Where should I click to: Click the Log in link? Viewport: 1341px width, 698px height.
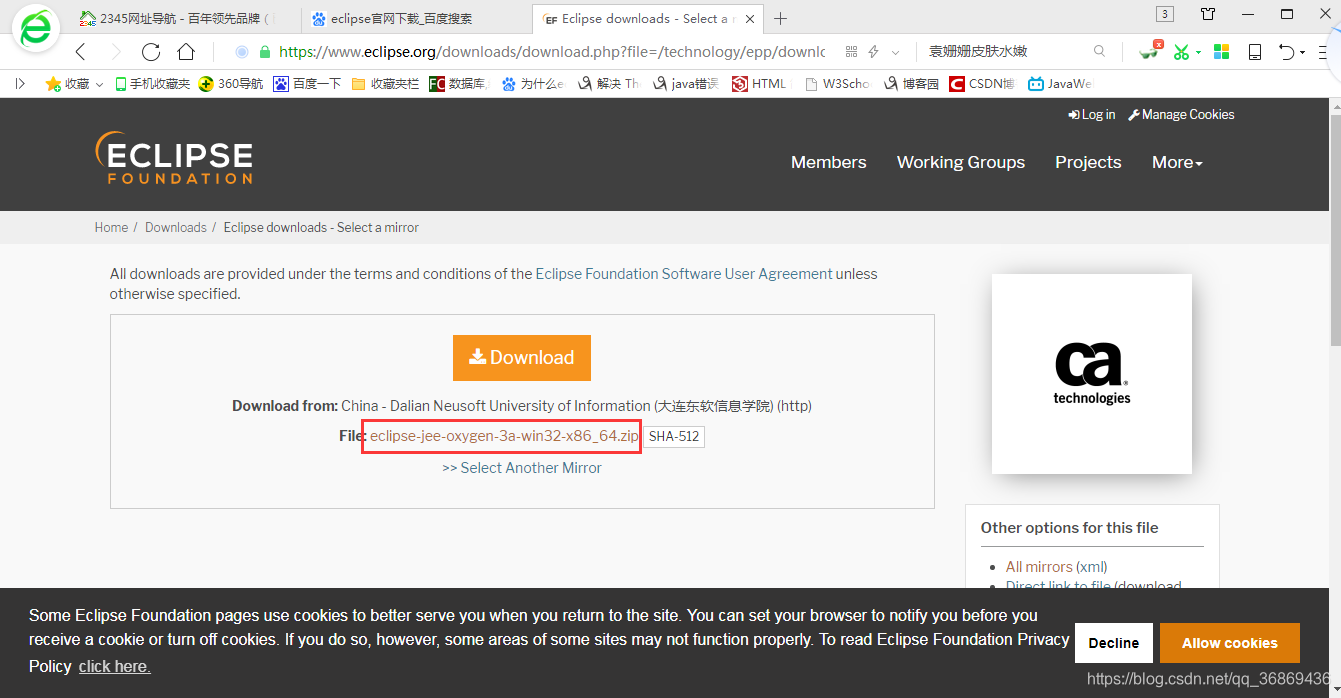(x=1092, y=114)
